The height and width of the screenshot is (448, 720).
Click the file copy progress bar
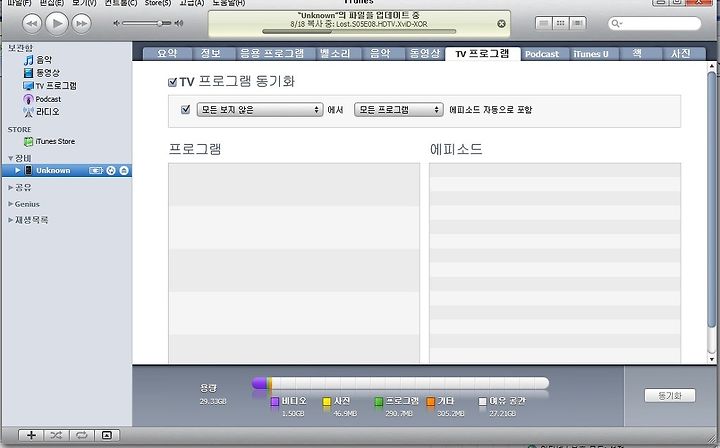(x=359, y=32)
